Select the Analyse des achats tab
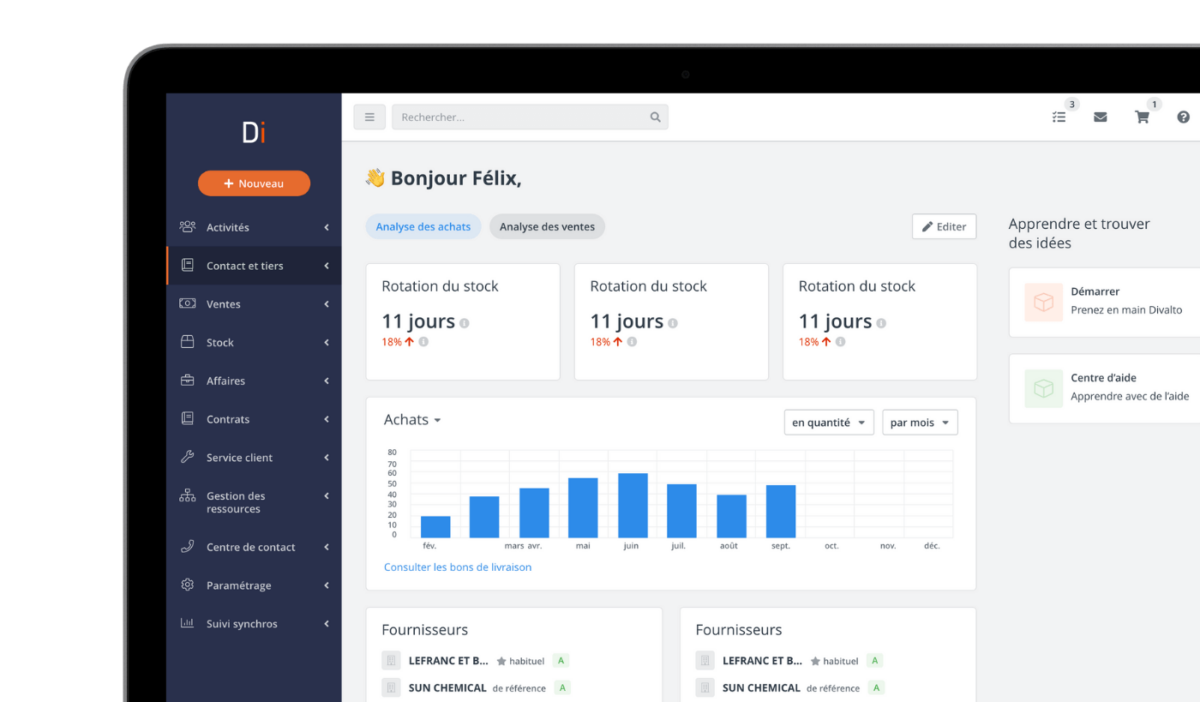Viewport: 1200px width, 702px height. 423,227
